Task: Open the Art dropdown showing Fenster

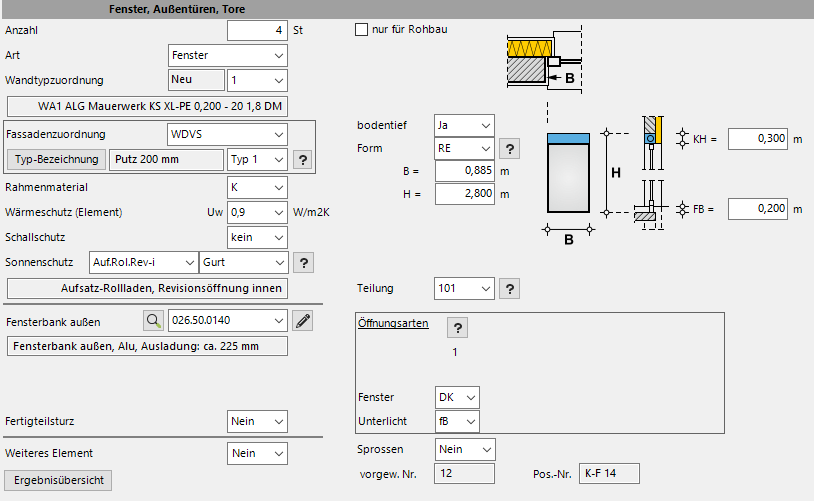Action: tap(227, 55)
